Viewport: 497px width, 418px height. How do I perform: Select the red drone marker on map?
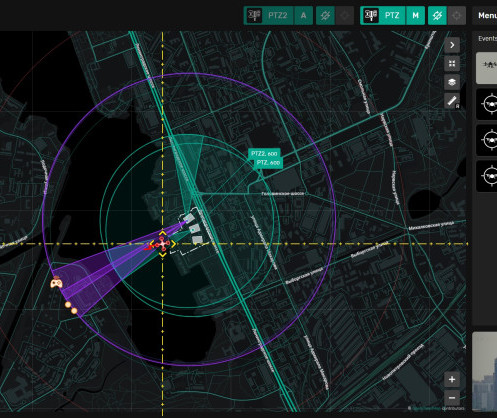163,244
